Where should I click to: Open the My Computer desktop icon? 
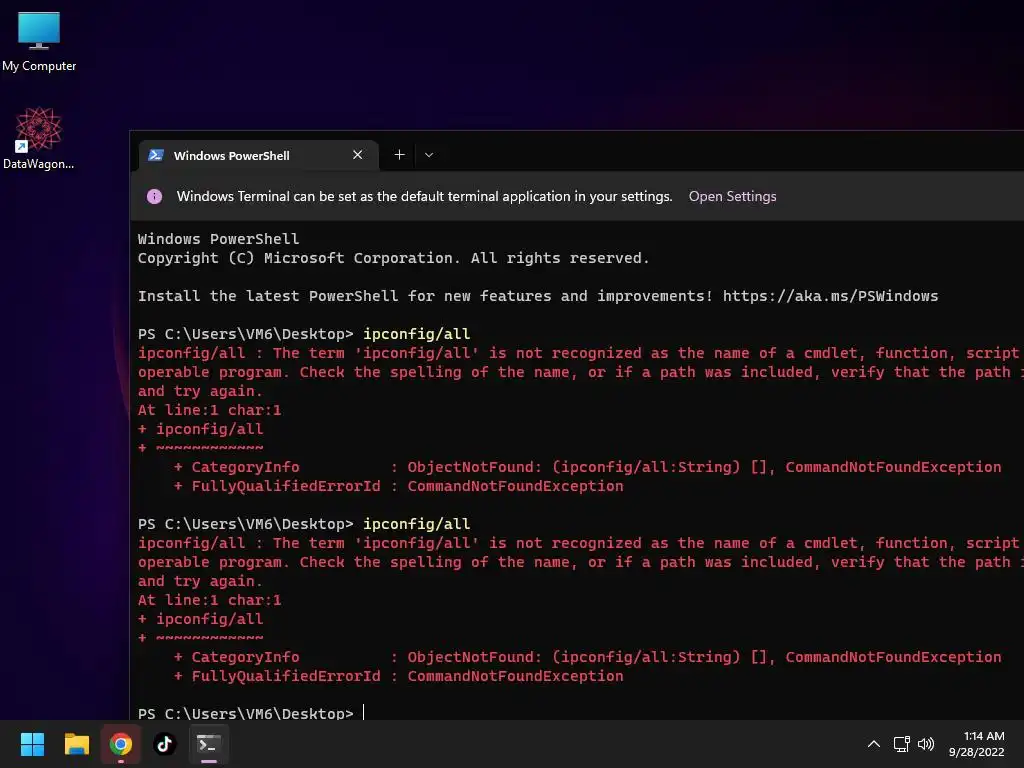click(x=39, y=42)
